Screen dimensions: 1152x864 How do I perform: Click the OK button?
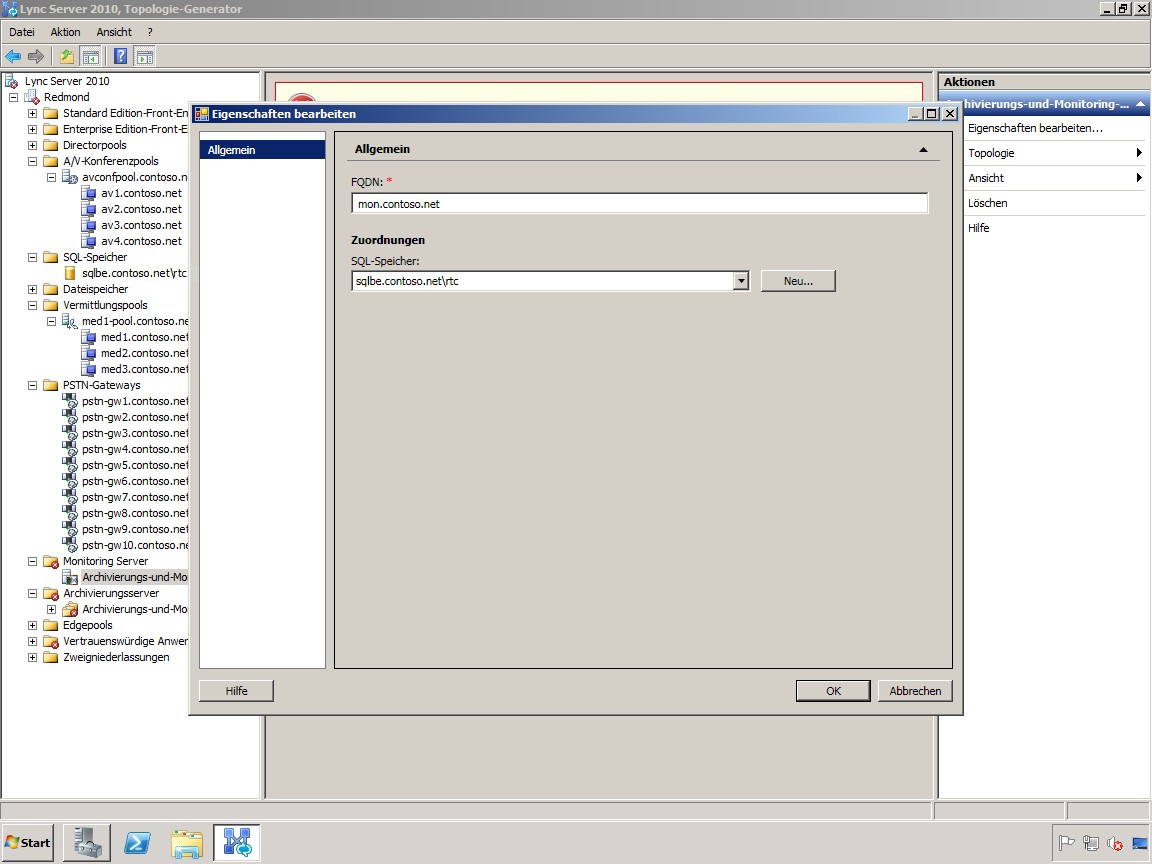pos(833,691)
